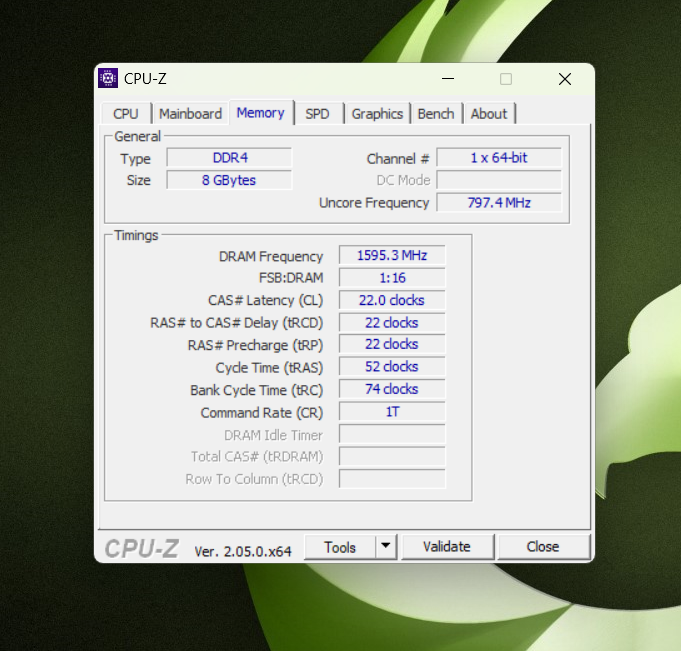
Task: Click the Validate button
Action: pos(447,546)
